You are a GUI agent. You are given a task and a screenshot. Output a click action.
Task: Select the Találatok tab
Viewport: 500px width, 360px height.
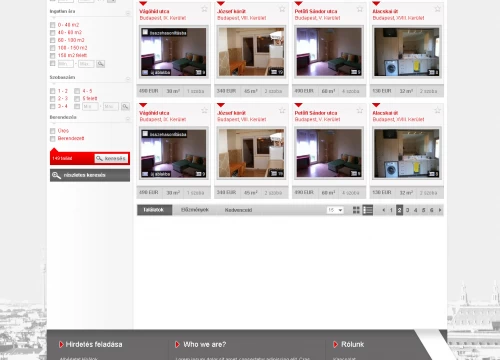(x=154, y=210)
